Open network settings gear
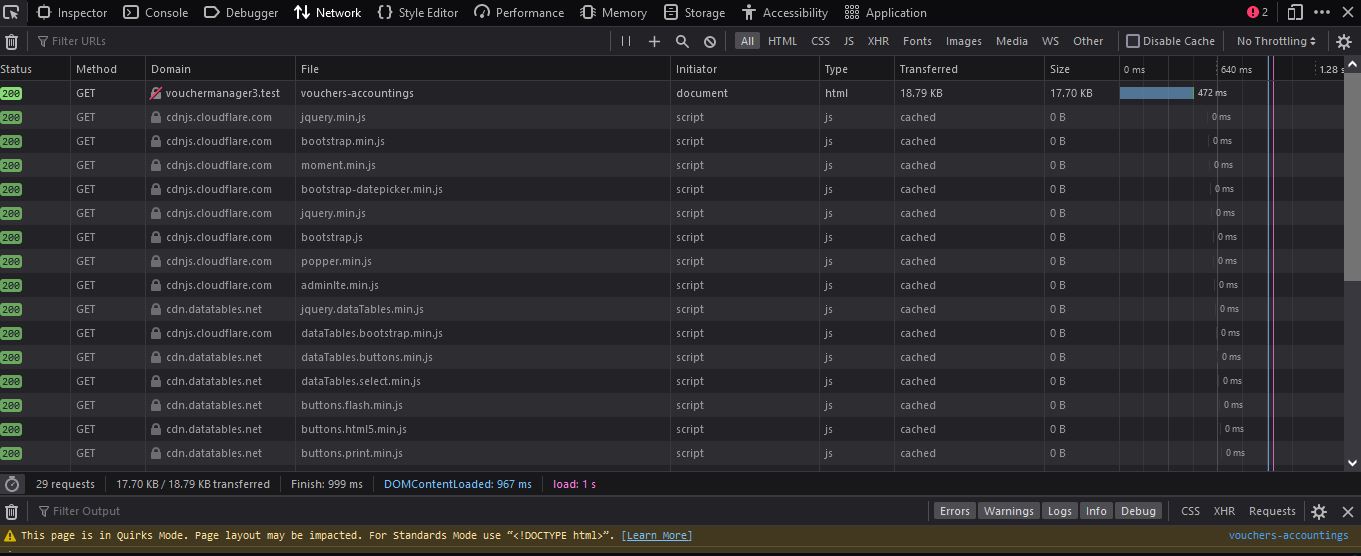Image resolution: width=1361 pixels, height=556 pixels. (x=1344, y=41)
